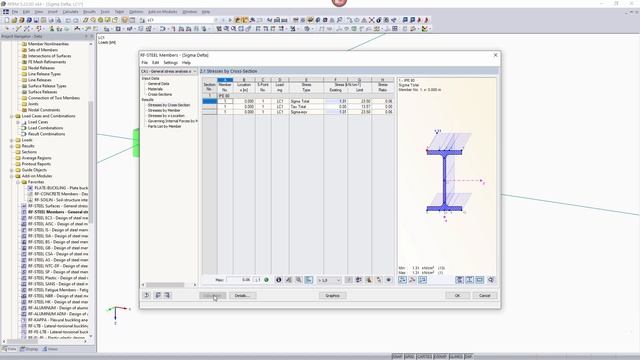
Task: Open the > 1.0 stress ratio filter dropdown
Action: [x=329, y=280]
